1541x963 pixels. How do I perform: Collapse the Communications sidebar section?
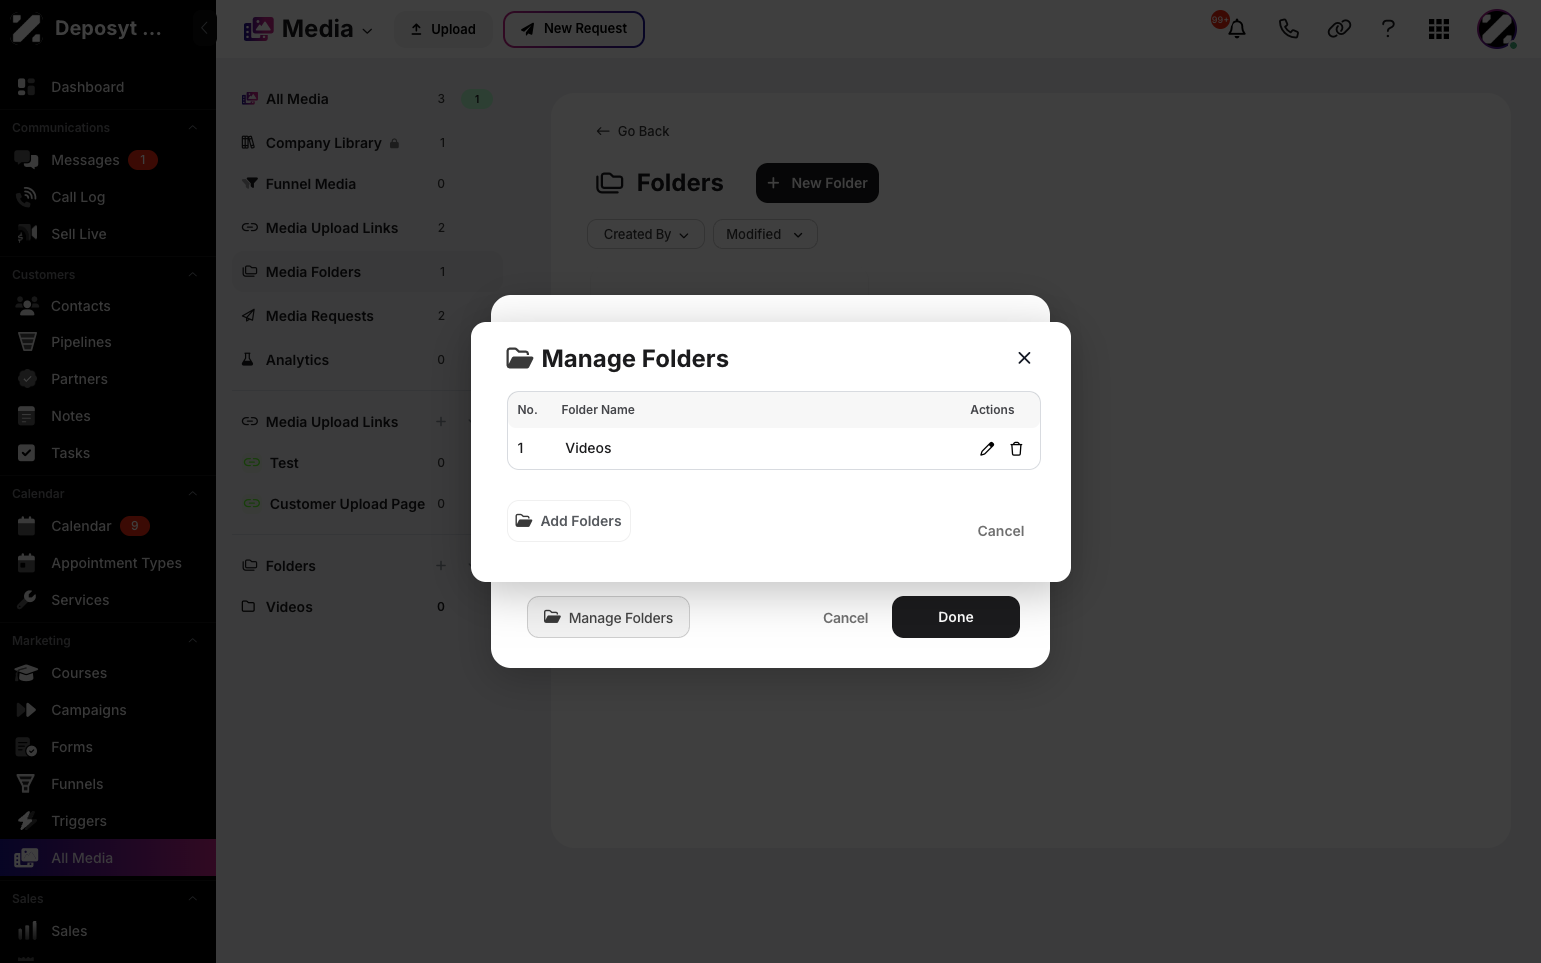(192, 128)
